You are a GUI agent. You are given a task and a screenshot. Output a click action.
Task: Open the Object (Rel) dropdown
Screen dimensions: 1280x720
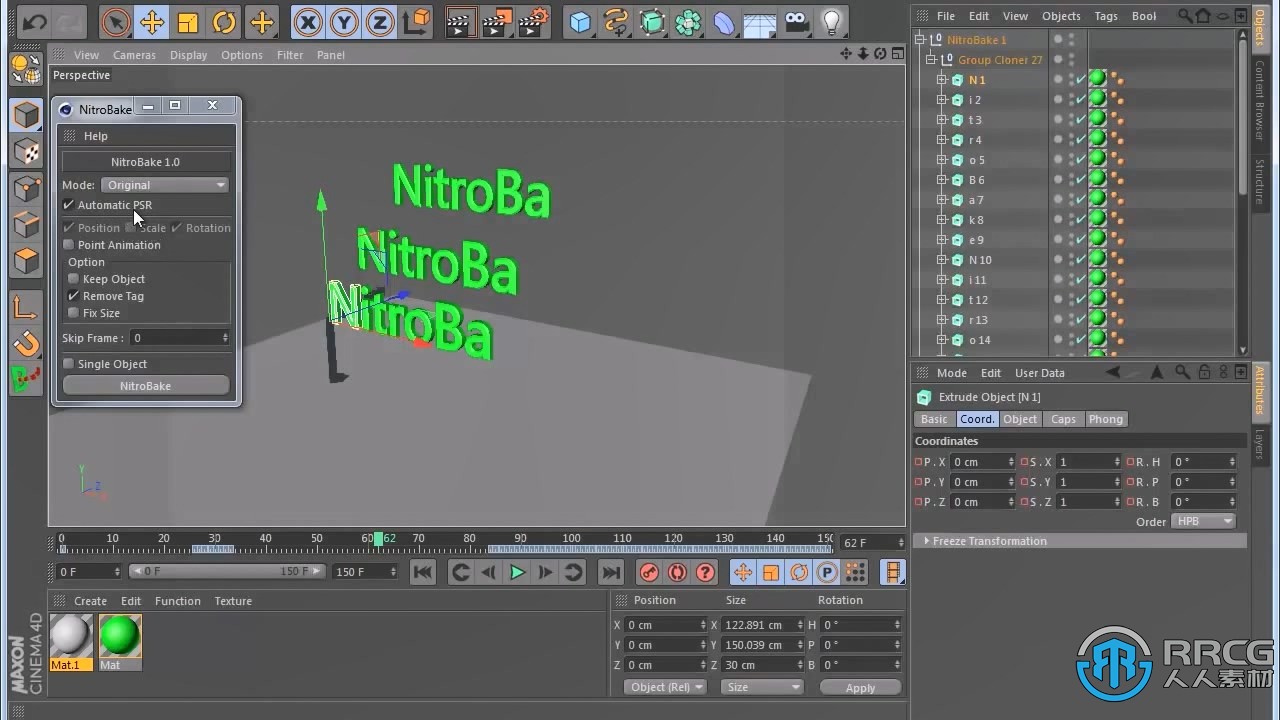tap(665, 687)
